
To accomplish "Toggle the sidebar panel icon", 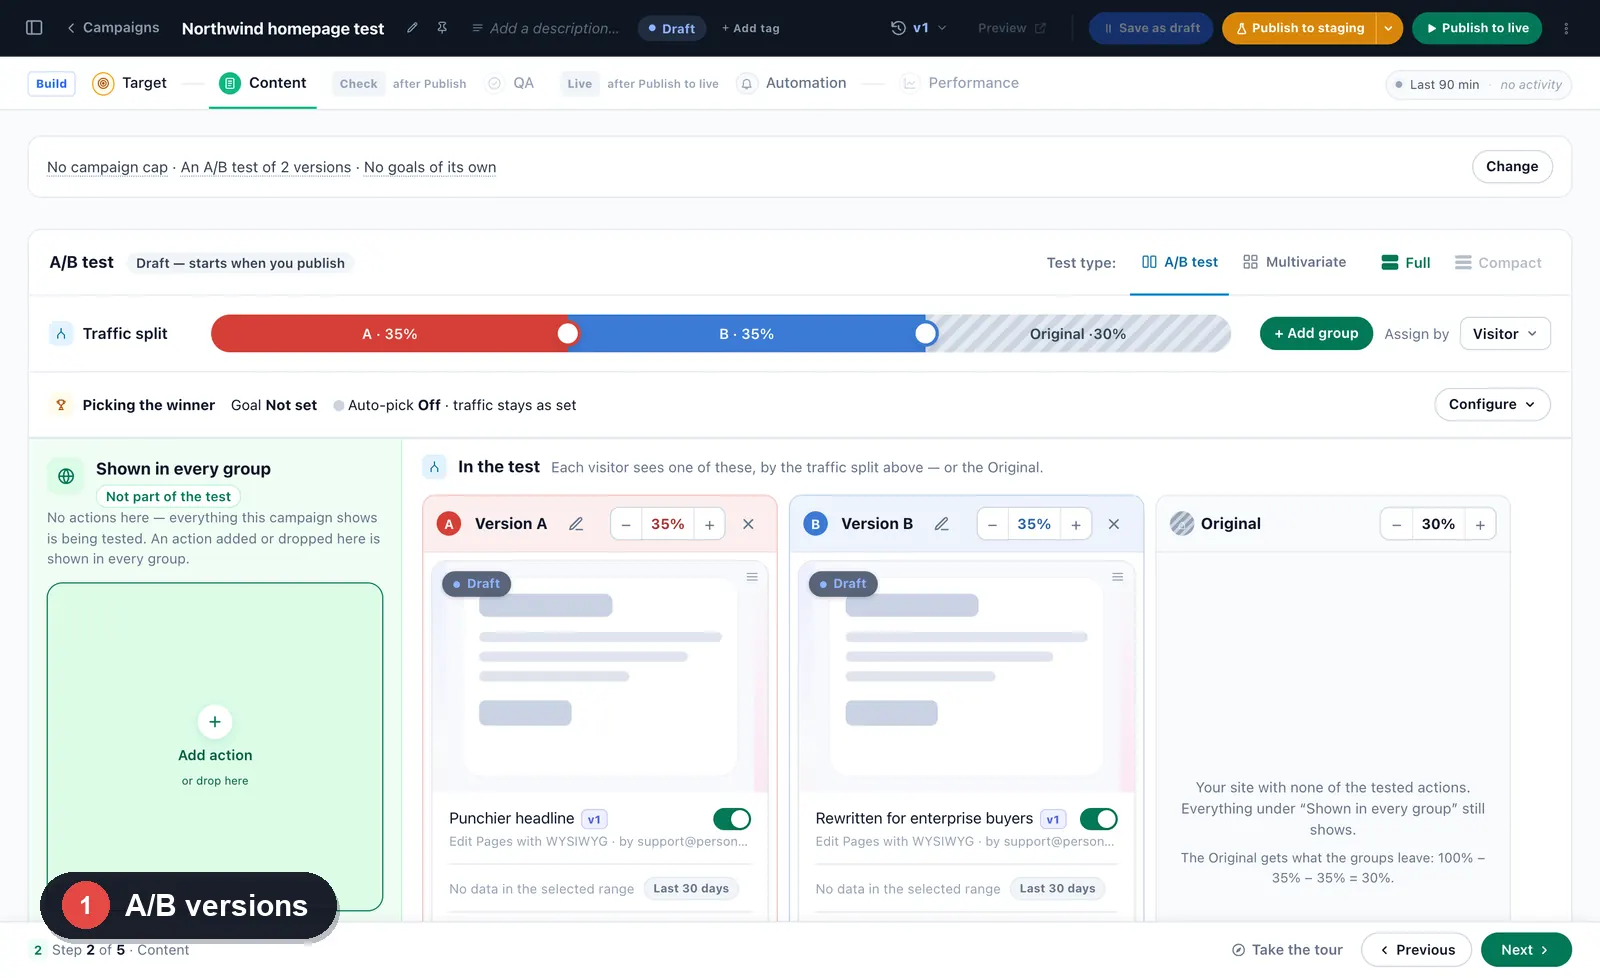I will point(34,28).
